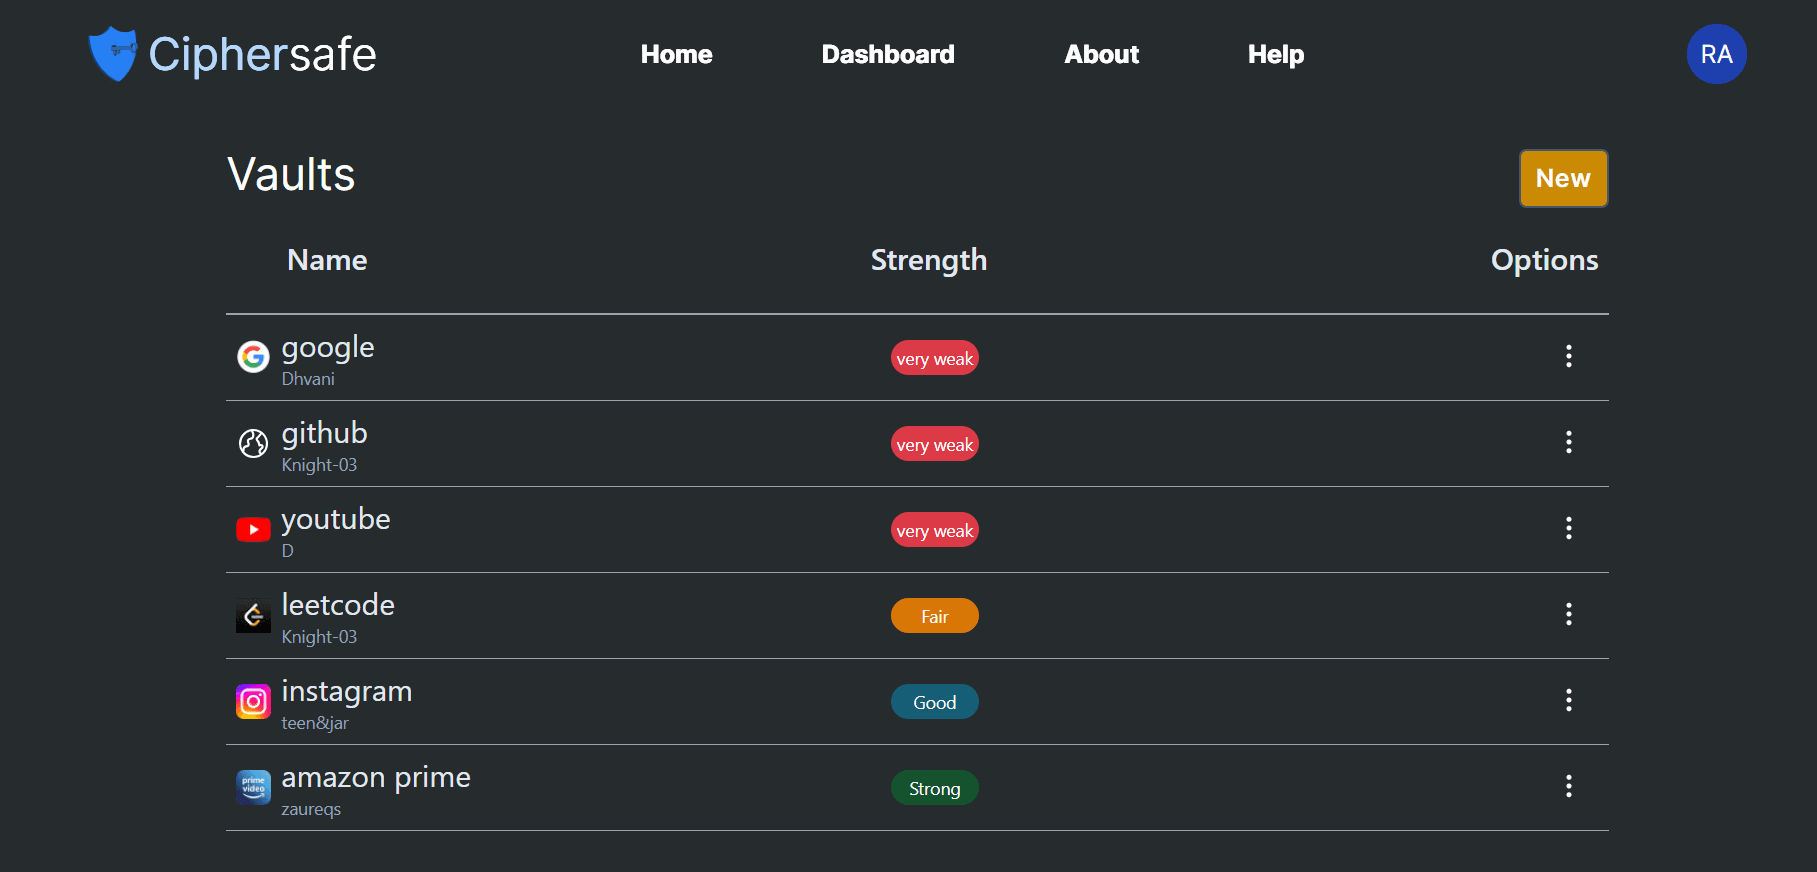Show options menu for instagram vault
The image size is (1817, 872).
1568,700
